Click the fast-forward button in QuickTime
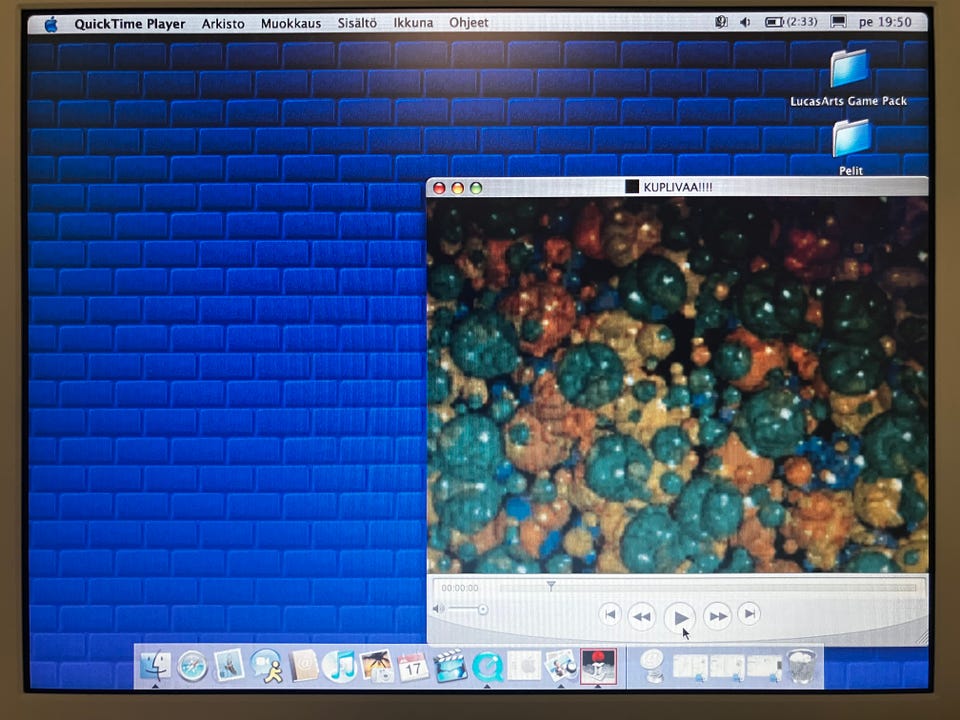 tap(718, 616)
